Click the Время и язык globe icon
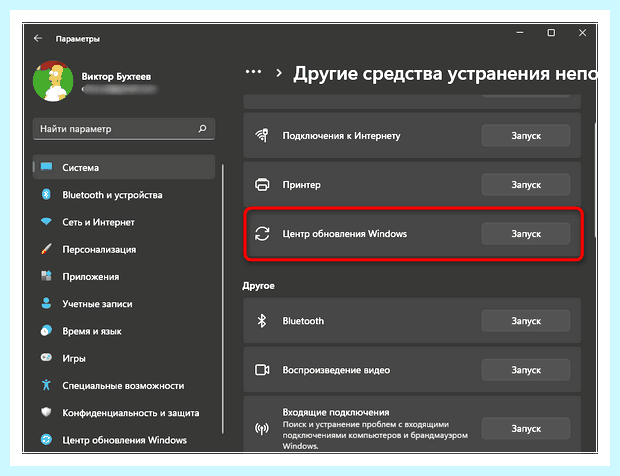The height and width of the screenshot is (476, 620). [x=46, y=331]
